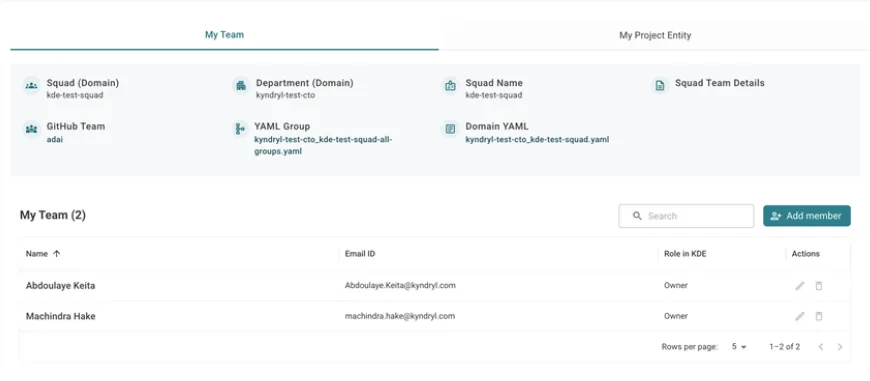This screenshot has height=381, width=870.
Task: Click the Squad Team Details document icon
Action: click(660, 85)
